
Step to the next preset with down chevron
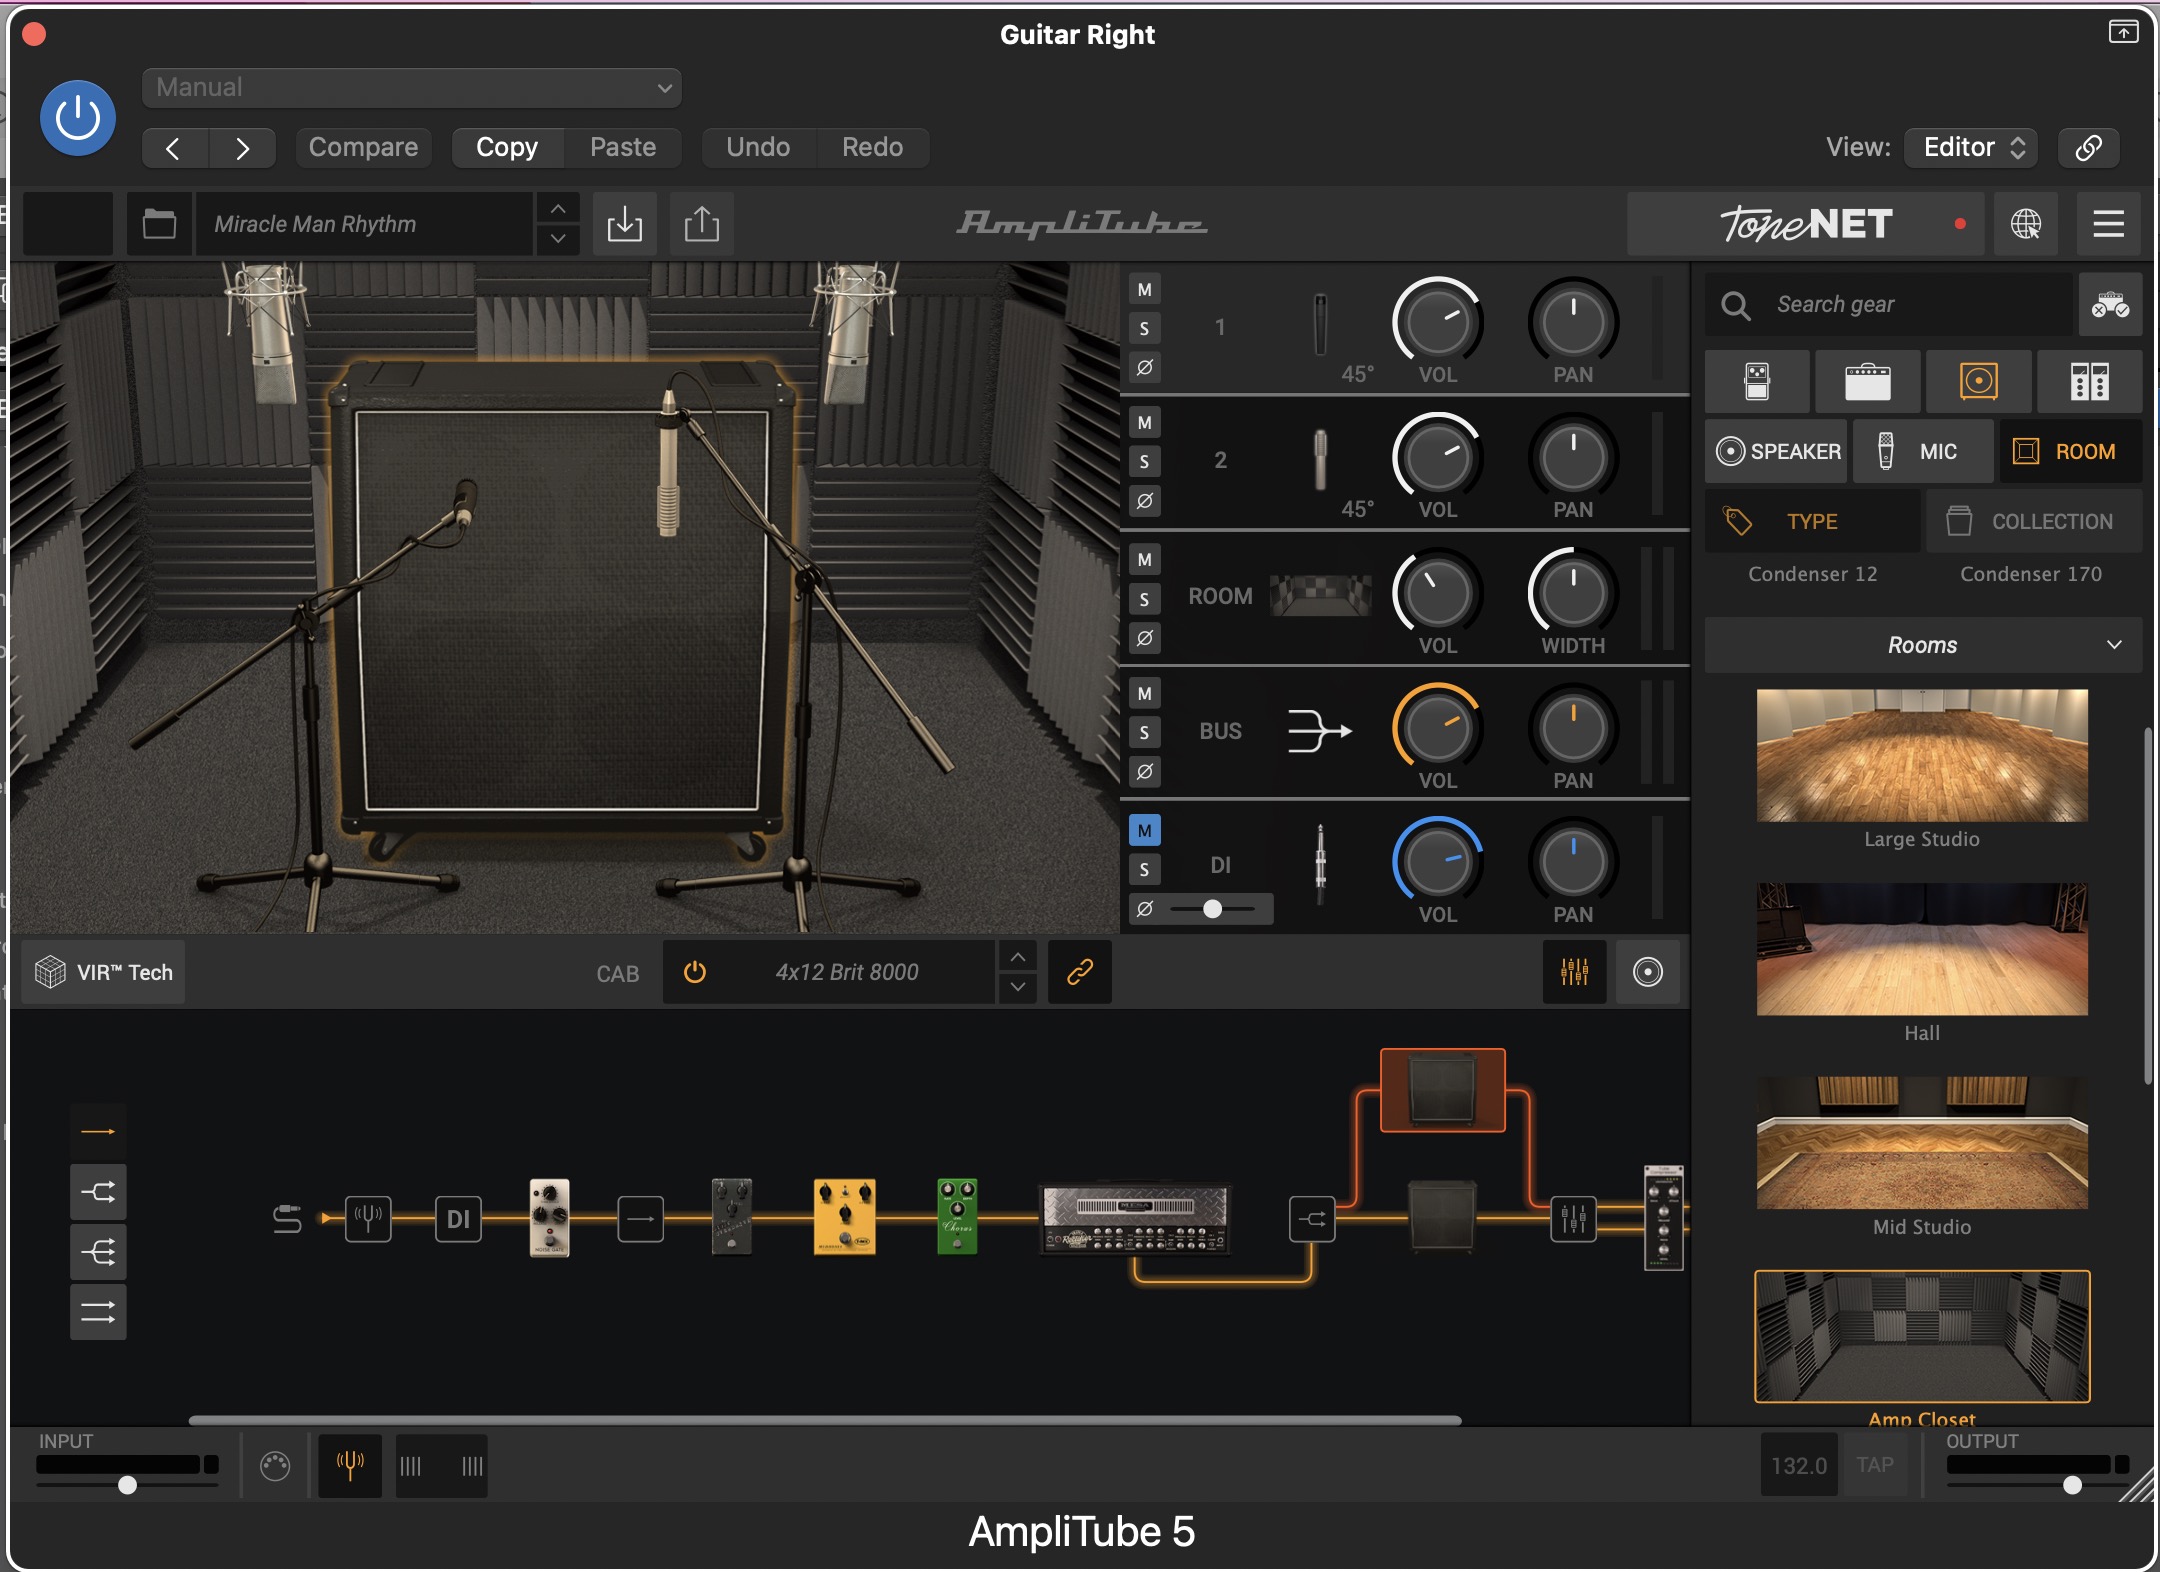point(558,239)
